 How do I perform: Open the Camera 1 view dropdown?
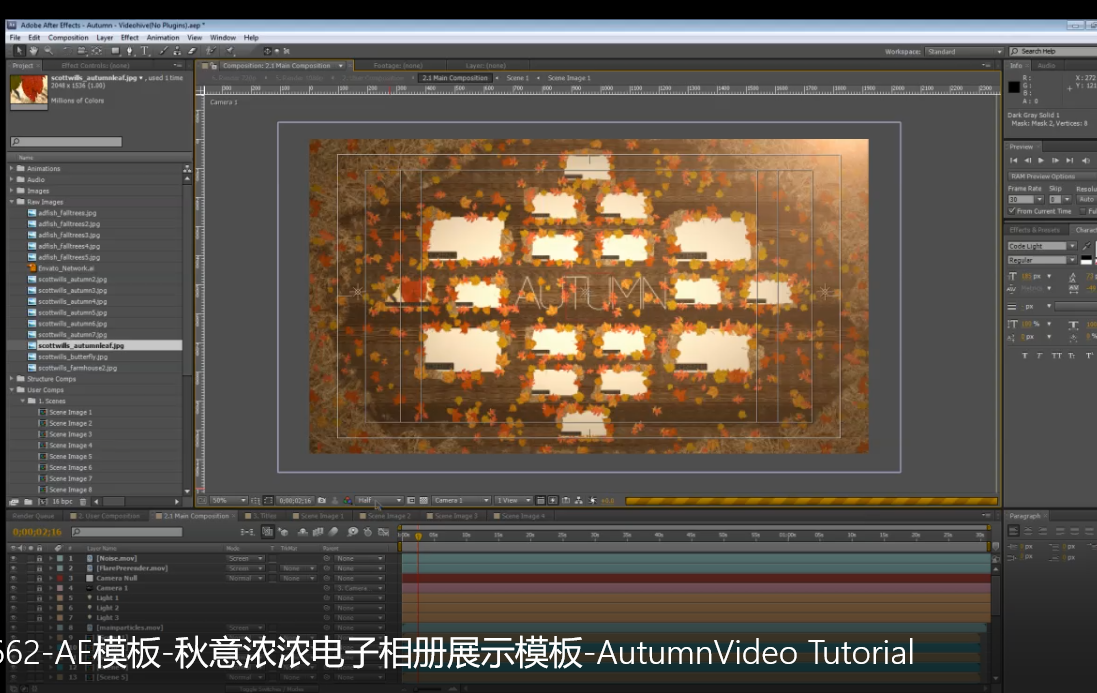click(x=461, y=501)
